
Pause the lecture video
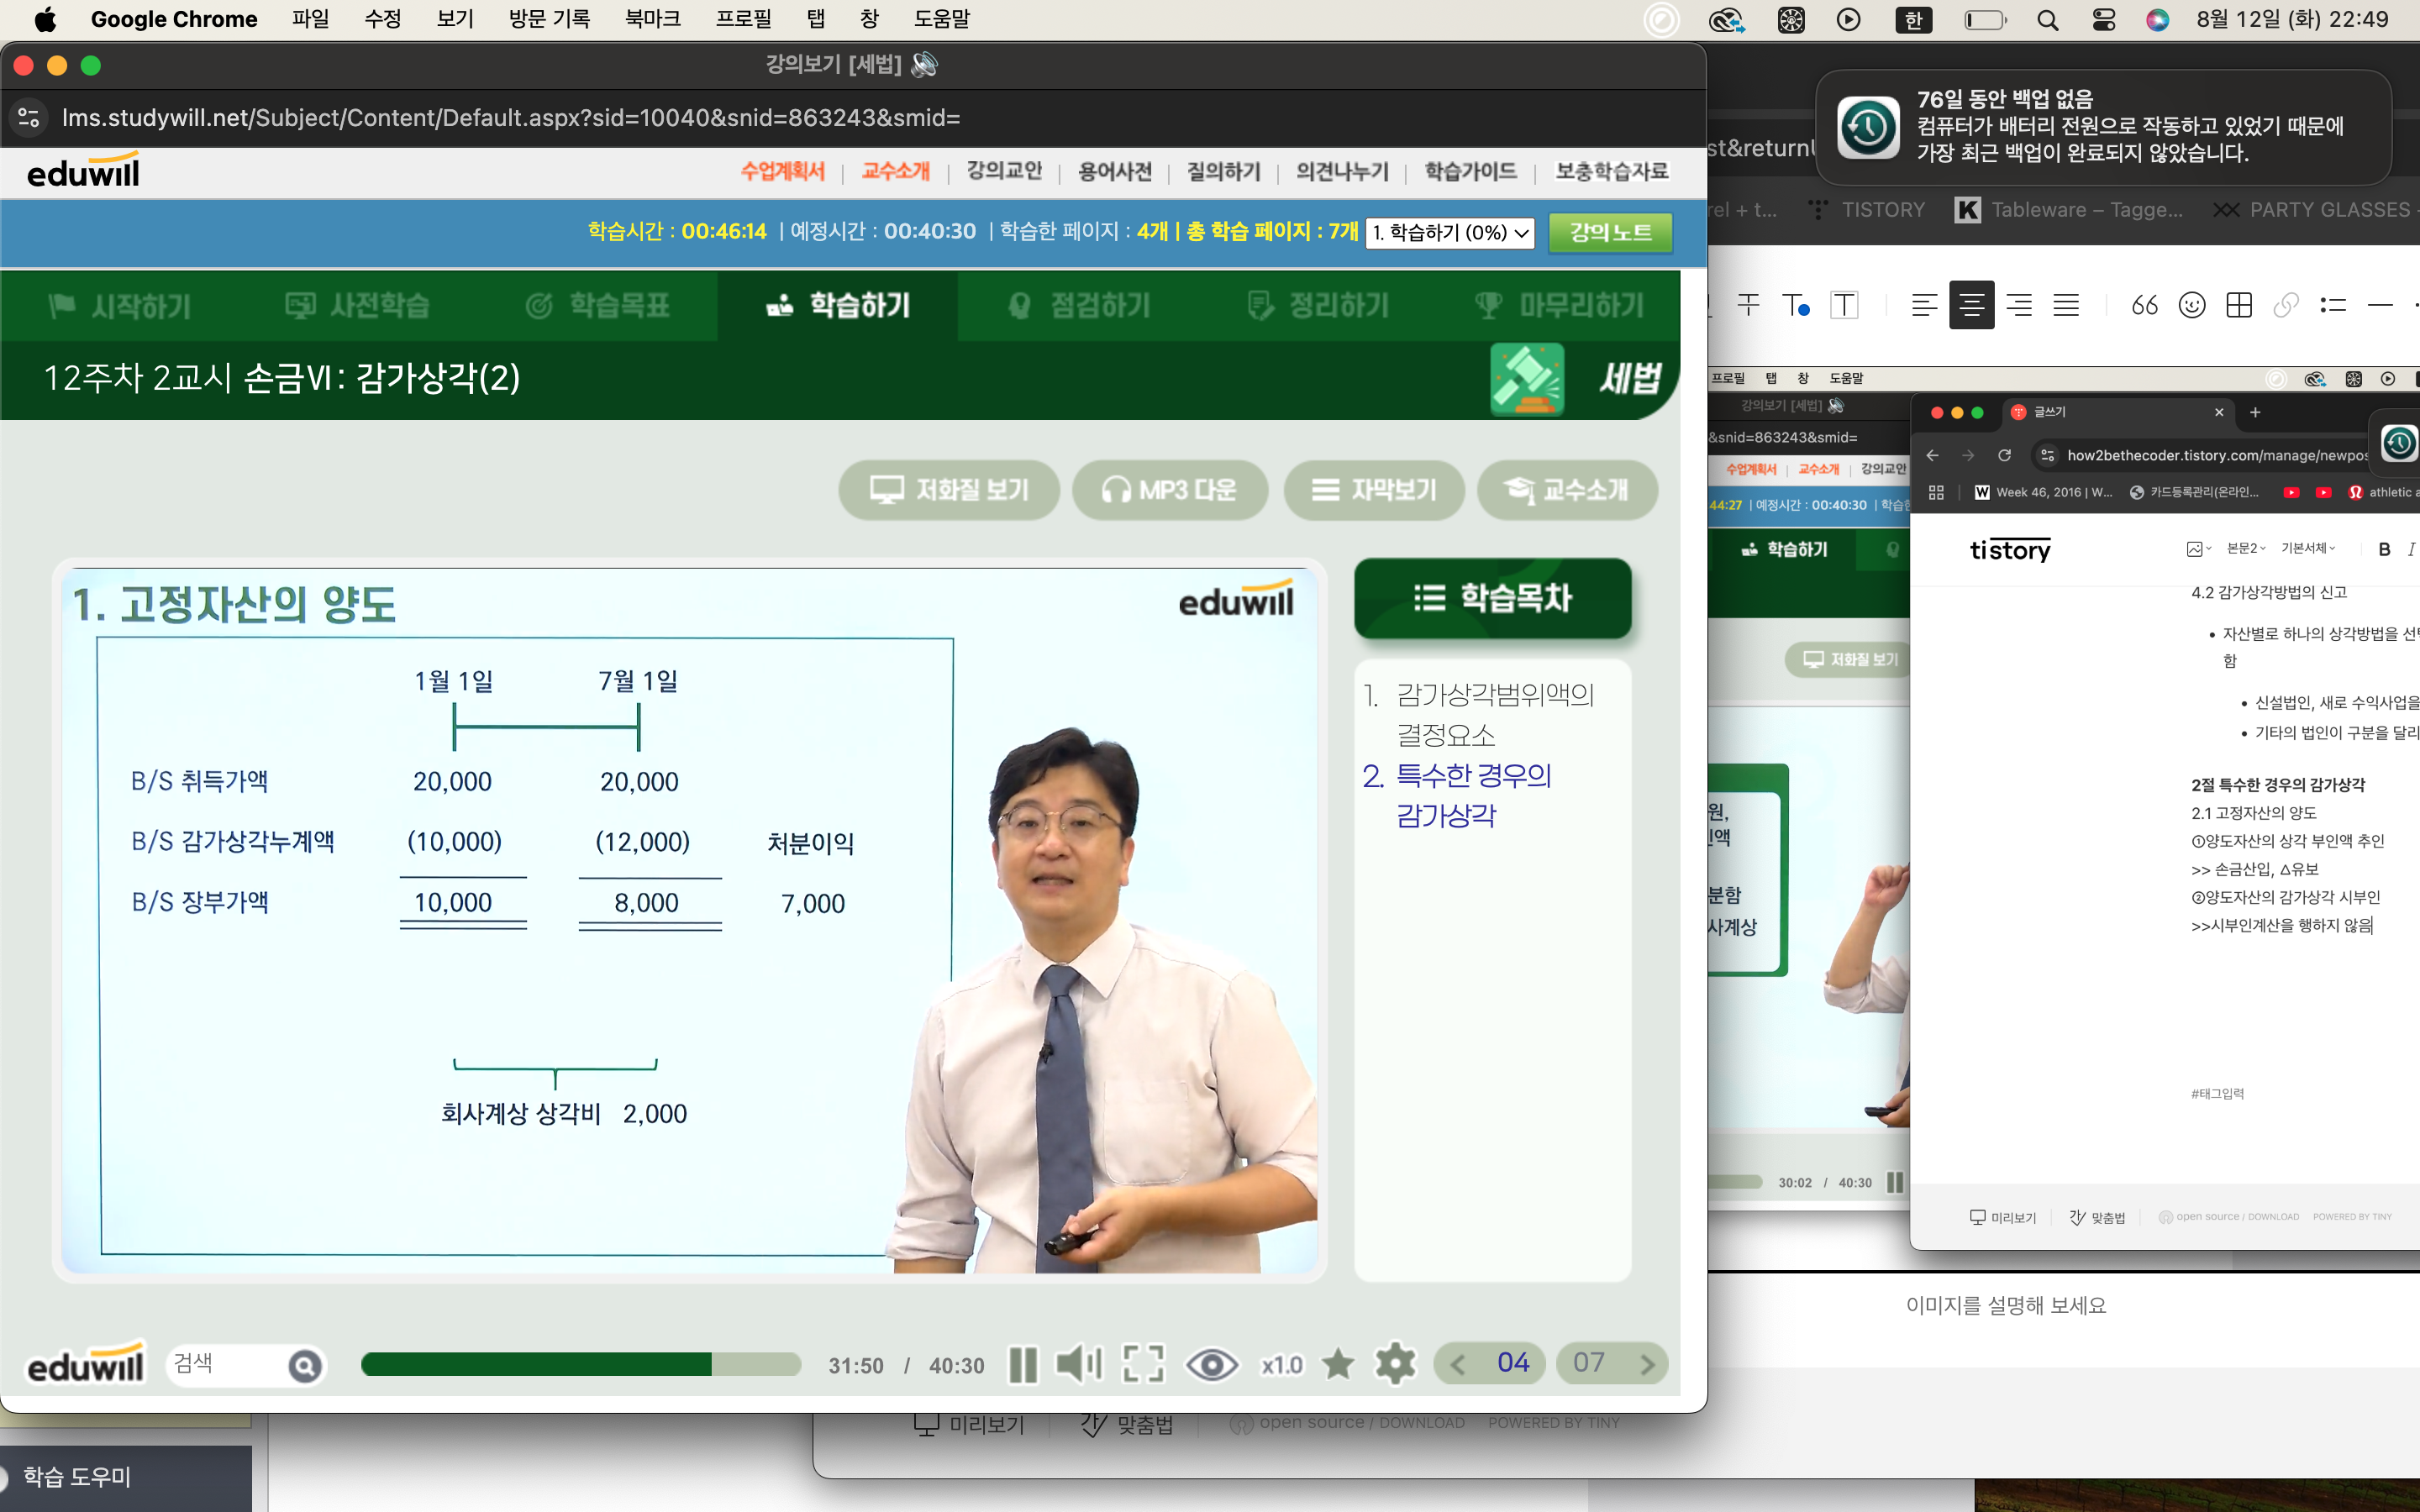coord(1022,1364)
